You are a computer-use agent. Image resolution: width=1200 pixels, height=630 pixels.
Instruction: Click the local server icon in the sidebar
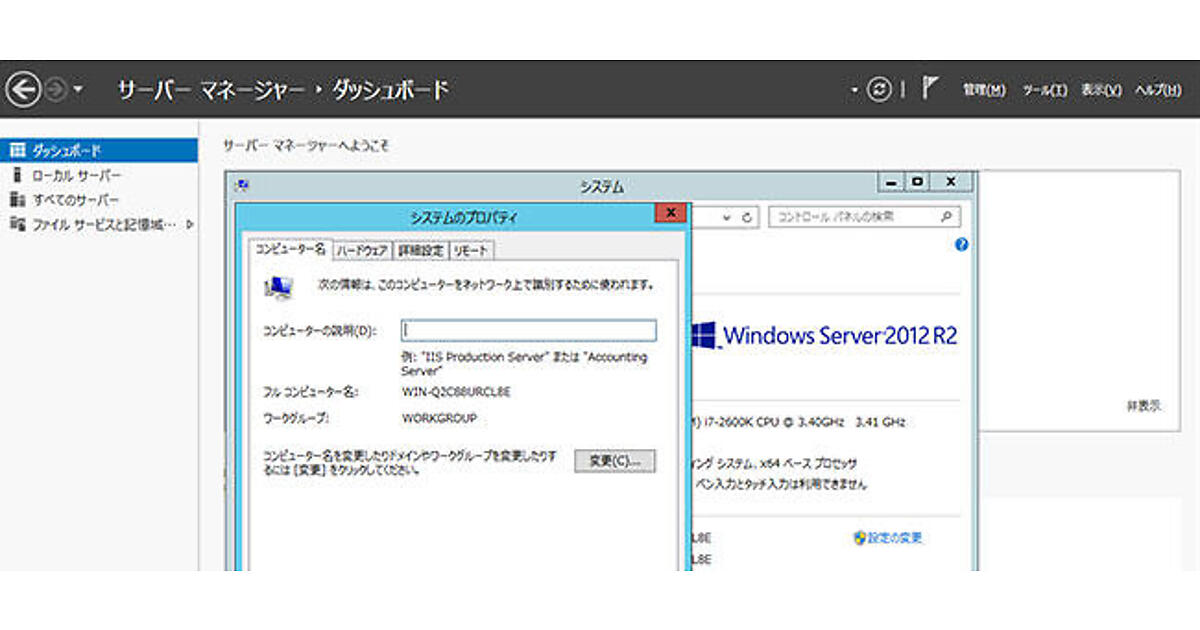[16, 176]
